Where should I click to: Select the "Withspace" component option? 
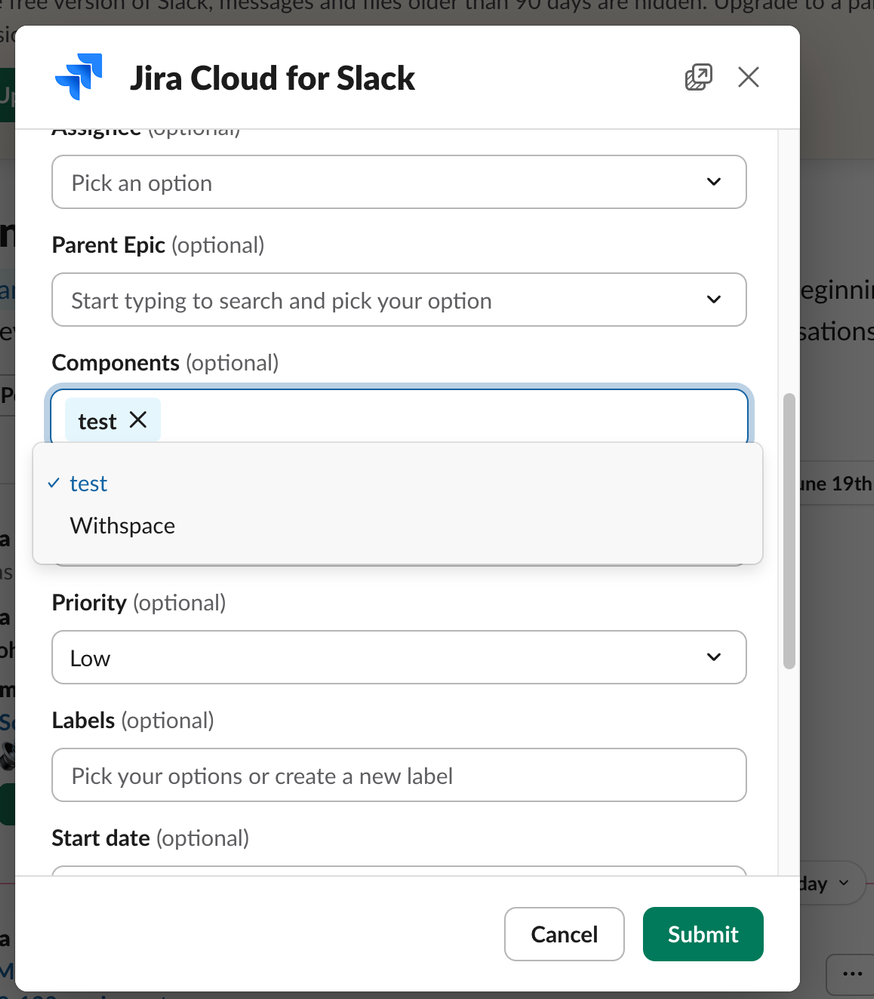[122, 526]
